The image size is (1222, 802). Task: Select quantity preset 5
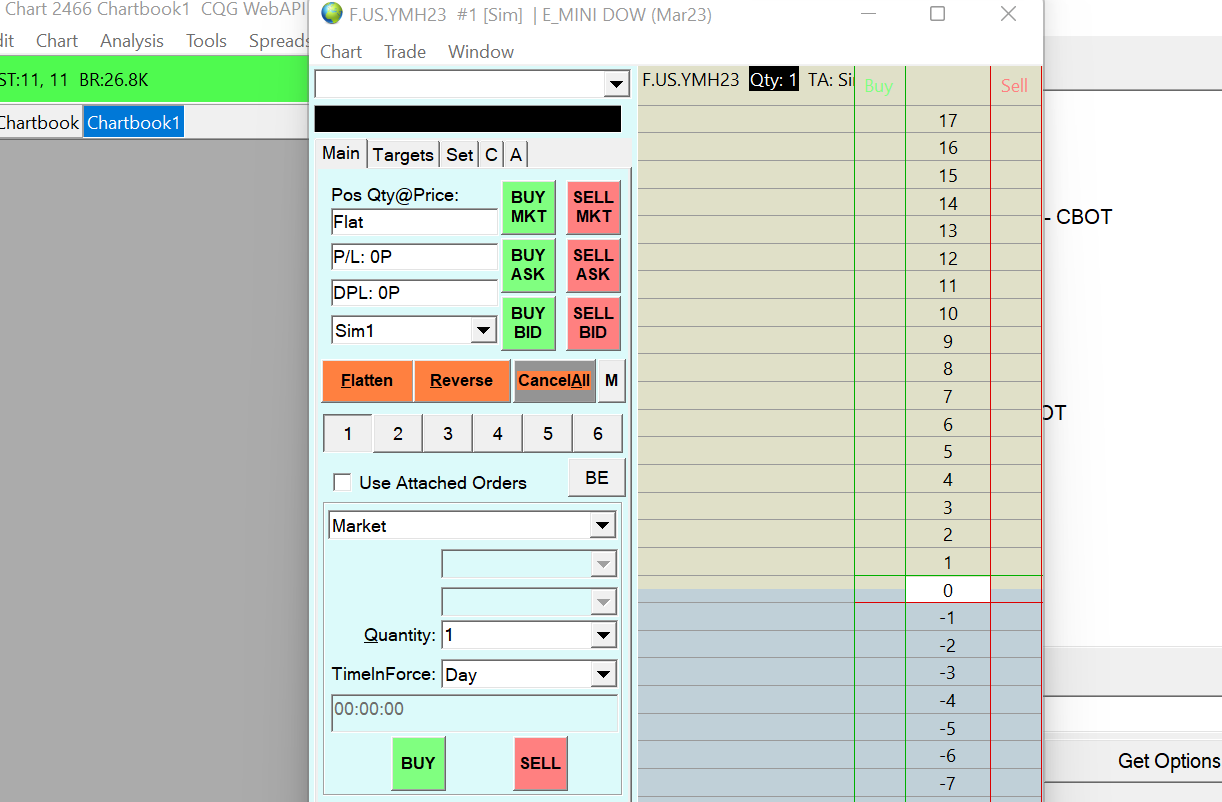point(548,434)
